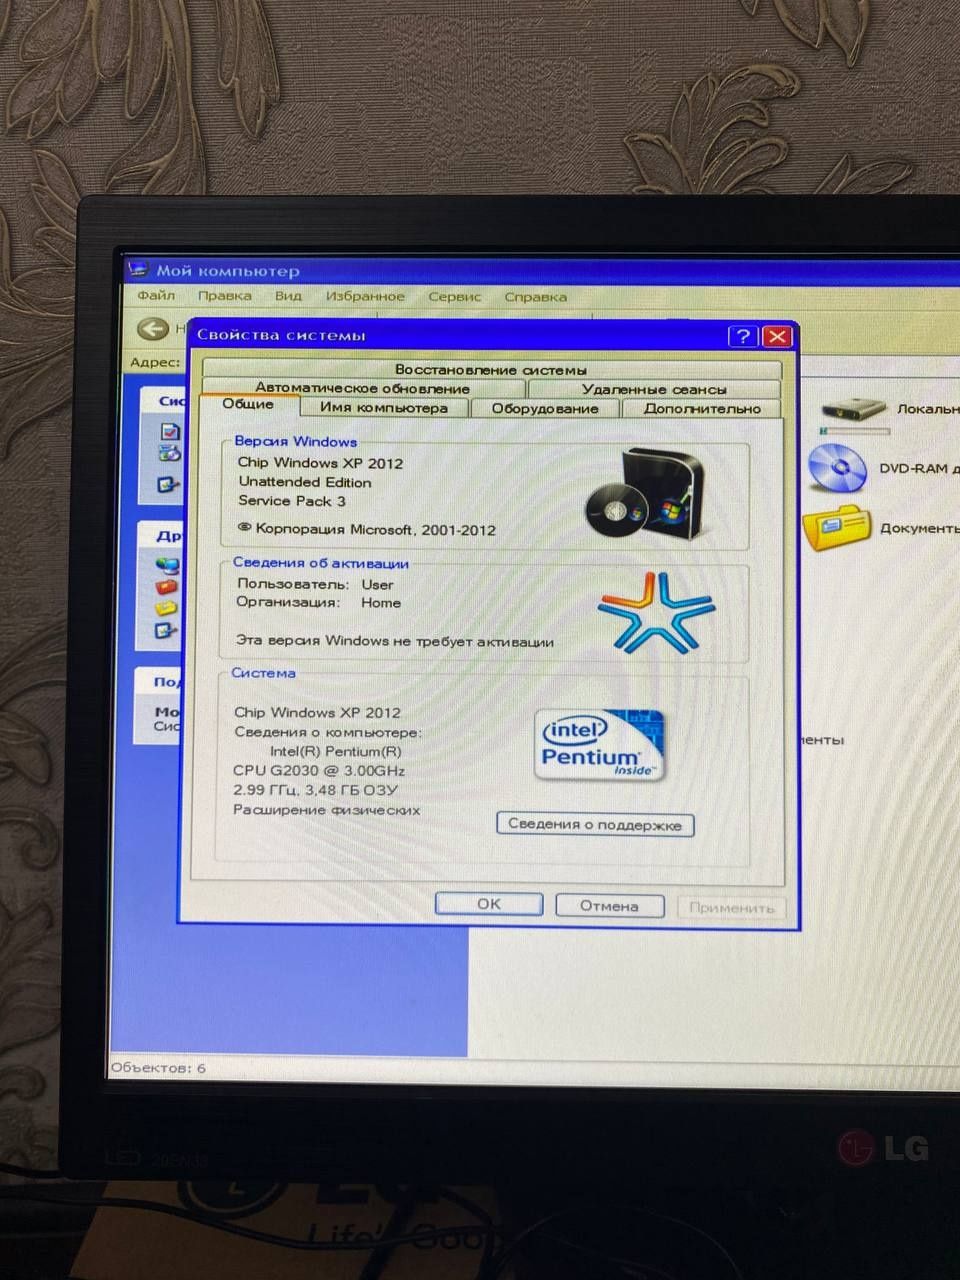Image resolution: width=960 pixels, height=1280 pixels.
Task: Click the Корпорация Microsoft, 2001-2012 line
Action: point(366,529)
